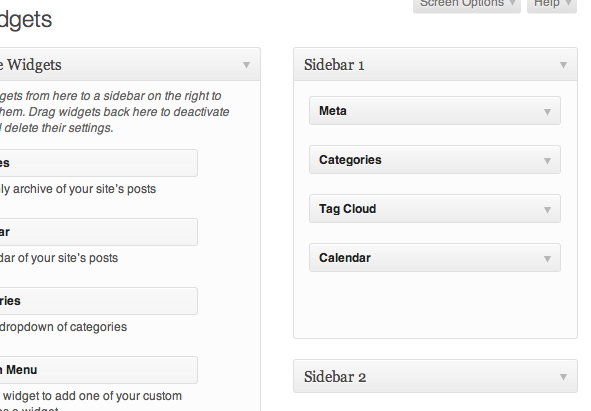Select the Categories widget title in Sidebar 1
The height and width of the screenshot is (411, 591).
tap(350, 160)
